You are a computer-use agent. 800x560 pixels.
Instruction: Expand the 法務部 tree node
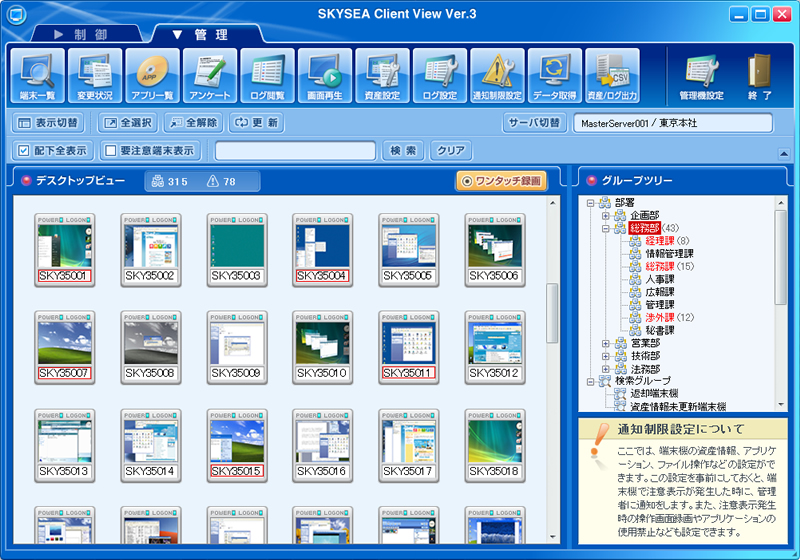[606, 369]
